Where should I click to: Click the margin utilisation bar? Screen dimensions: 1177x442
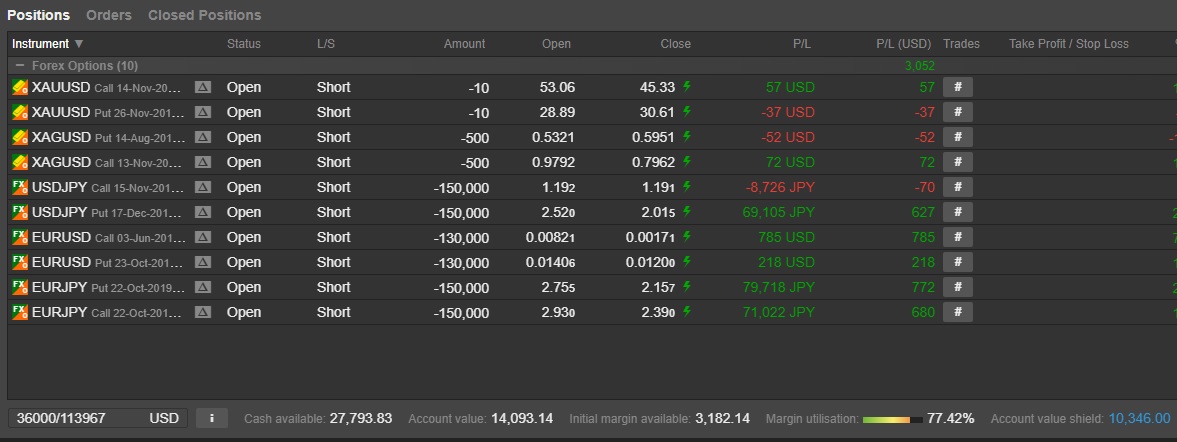click(x=893, y=419)
